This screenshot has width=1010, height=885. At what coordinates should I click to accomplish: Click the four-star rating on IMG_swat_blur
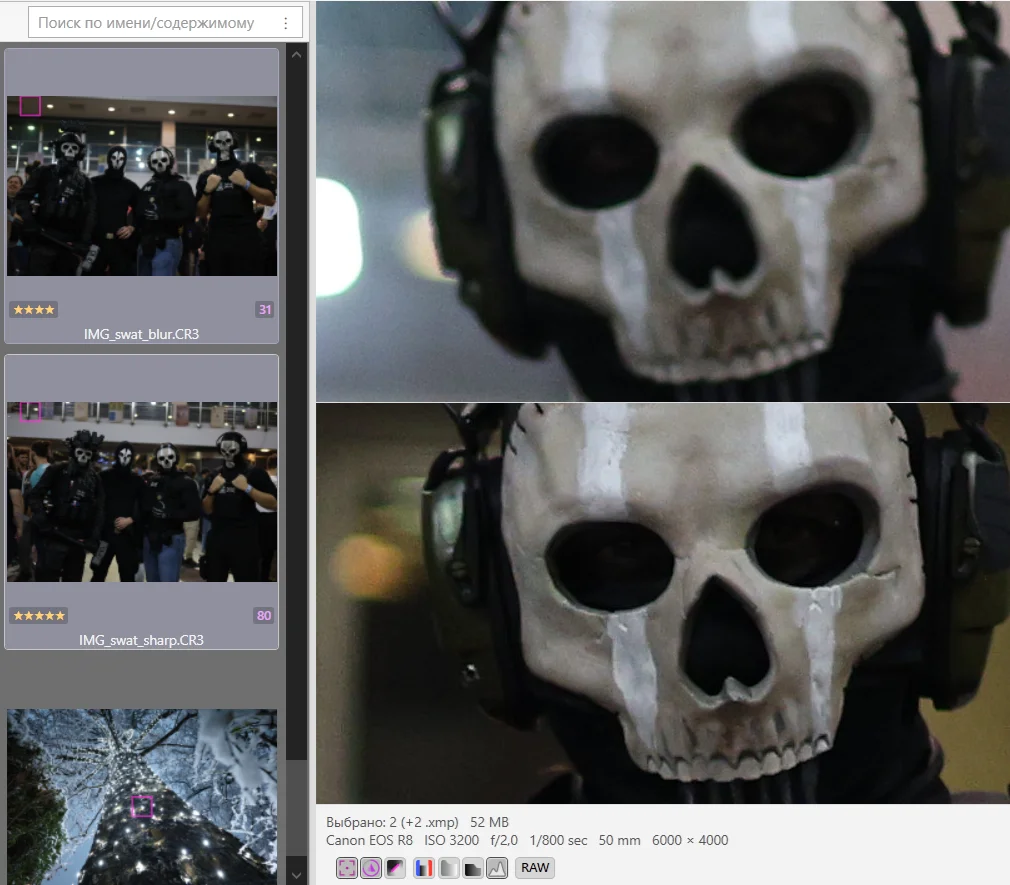click(34, 310)
